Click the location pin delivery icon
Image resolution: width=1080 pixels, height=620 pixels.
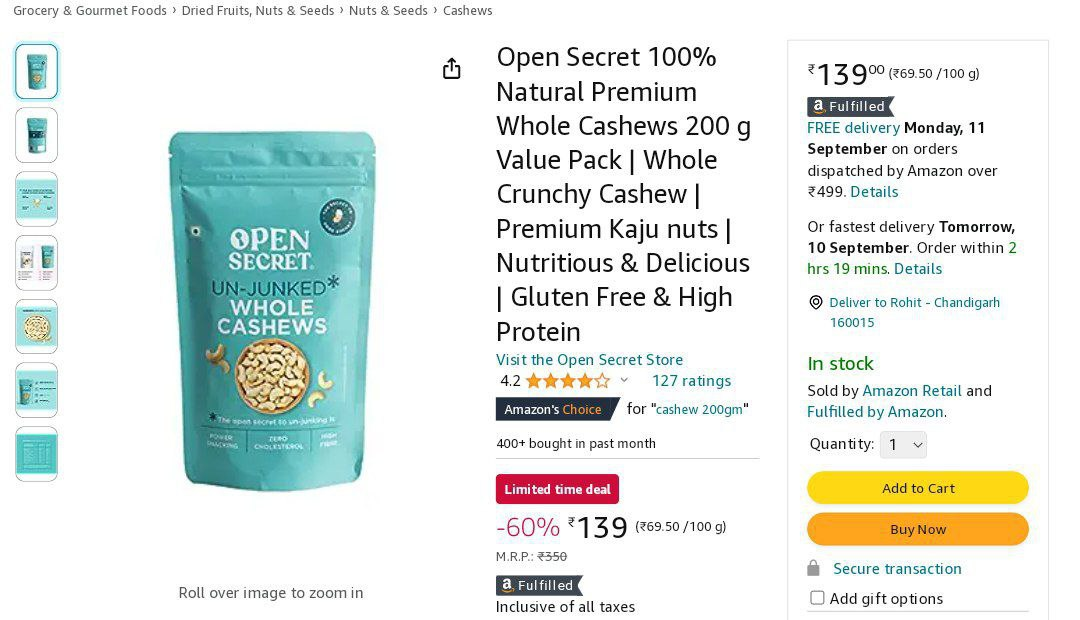pyautogui.click(x=816, y=302)
